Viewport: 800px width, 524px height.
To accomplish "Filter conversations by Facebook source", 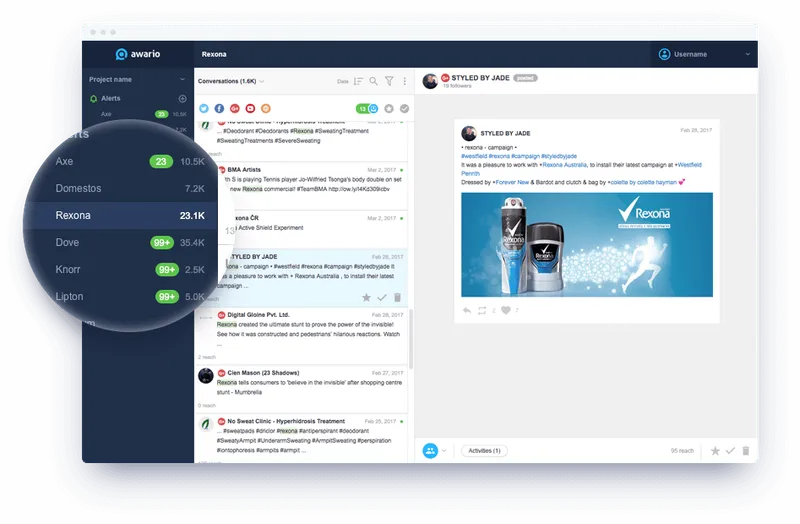I will [219, 108].
